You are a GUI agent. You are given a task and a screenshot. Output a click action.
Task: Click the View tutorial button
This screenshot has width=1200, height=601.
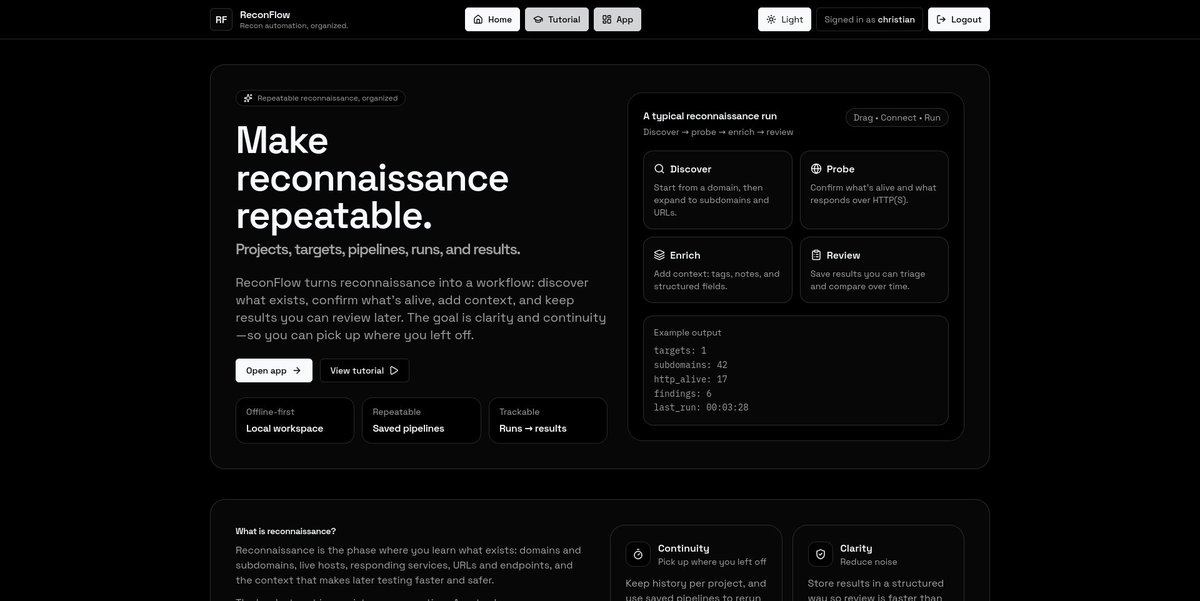[364, 371]
